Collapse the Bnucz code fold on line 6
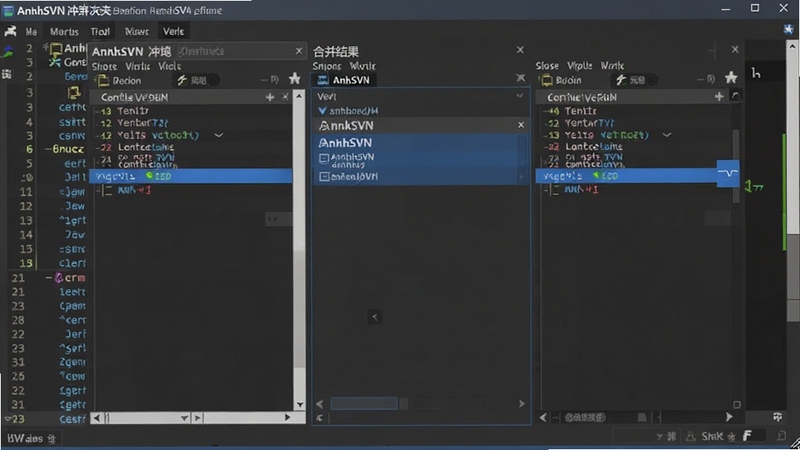Viewport: 800px width, 450px height. 48,149
